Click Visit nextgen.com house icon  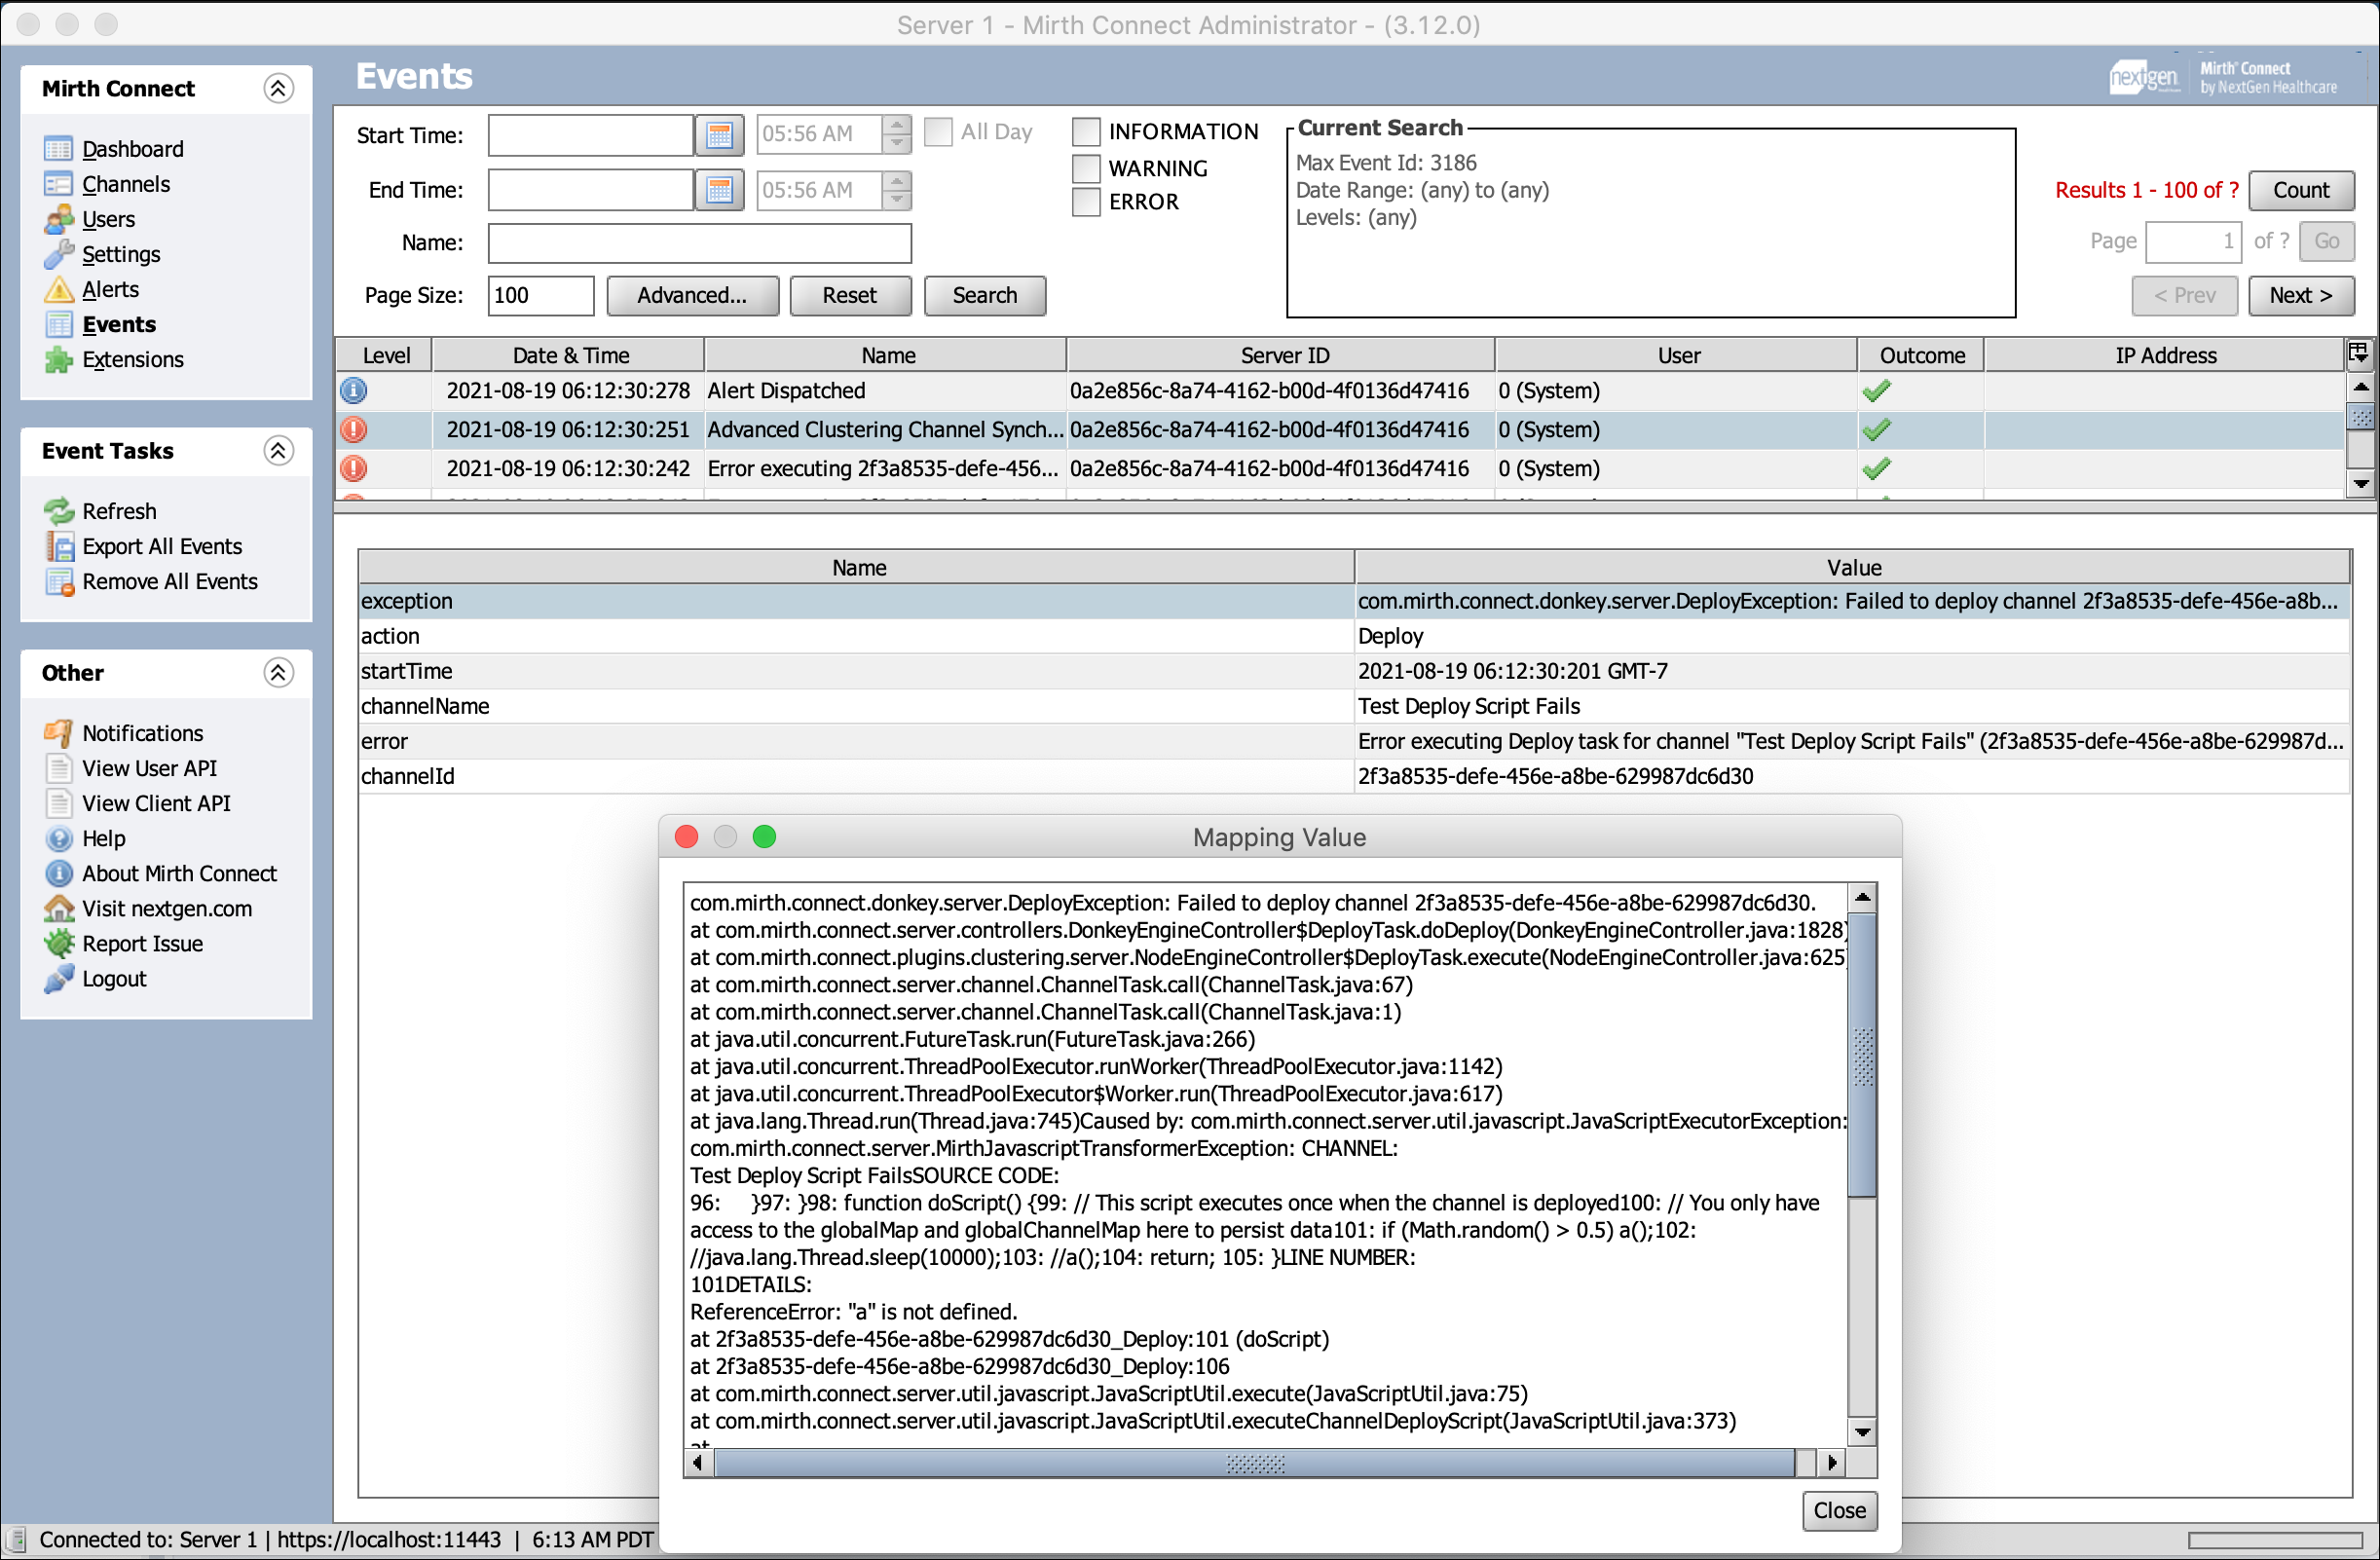click(x=58, y=908)
